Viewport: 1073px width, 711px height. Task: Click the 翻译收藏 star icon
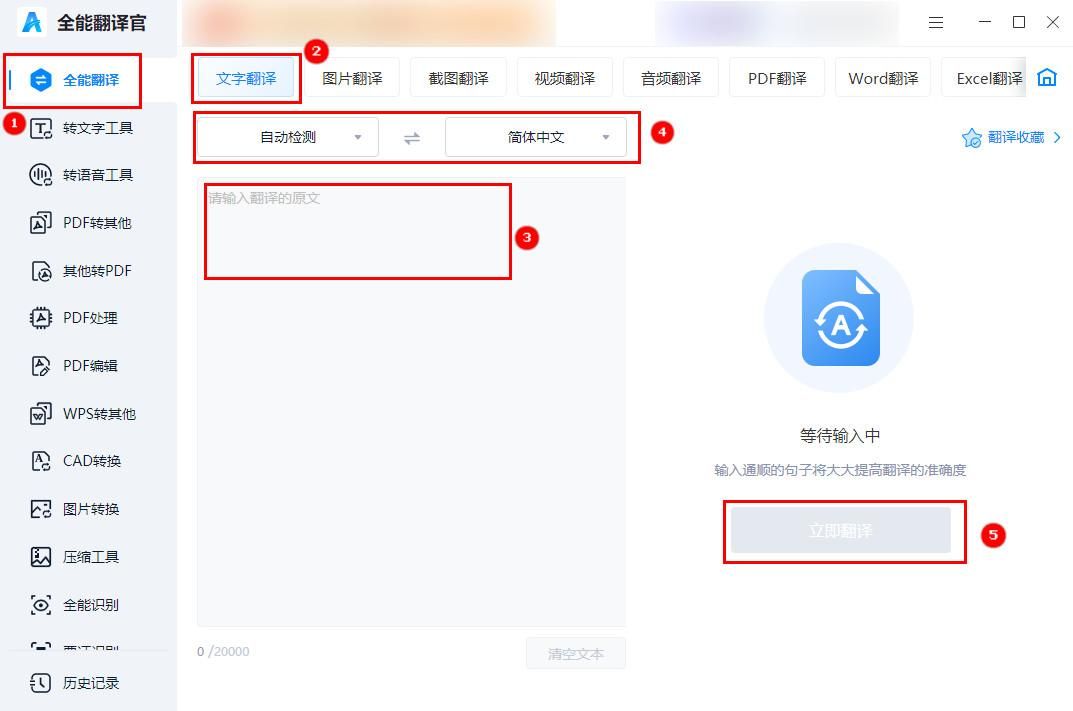[x=972, y=138]
